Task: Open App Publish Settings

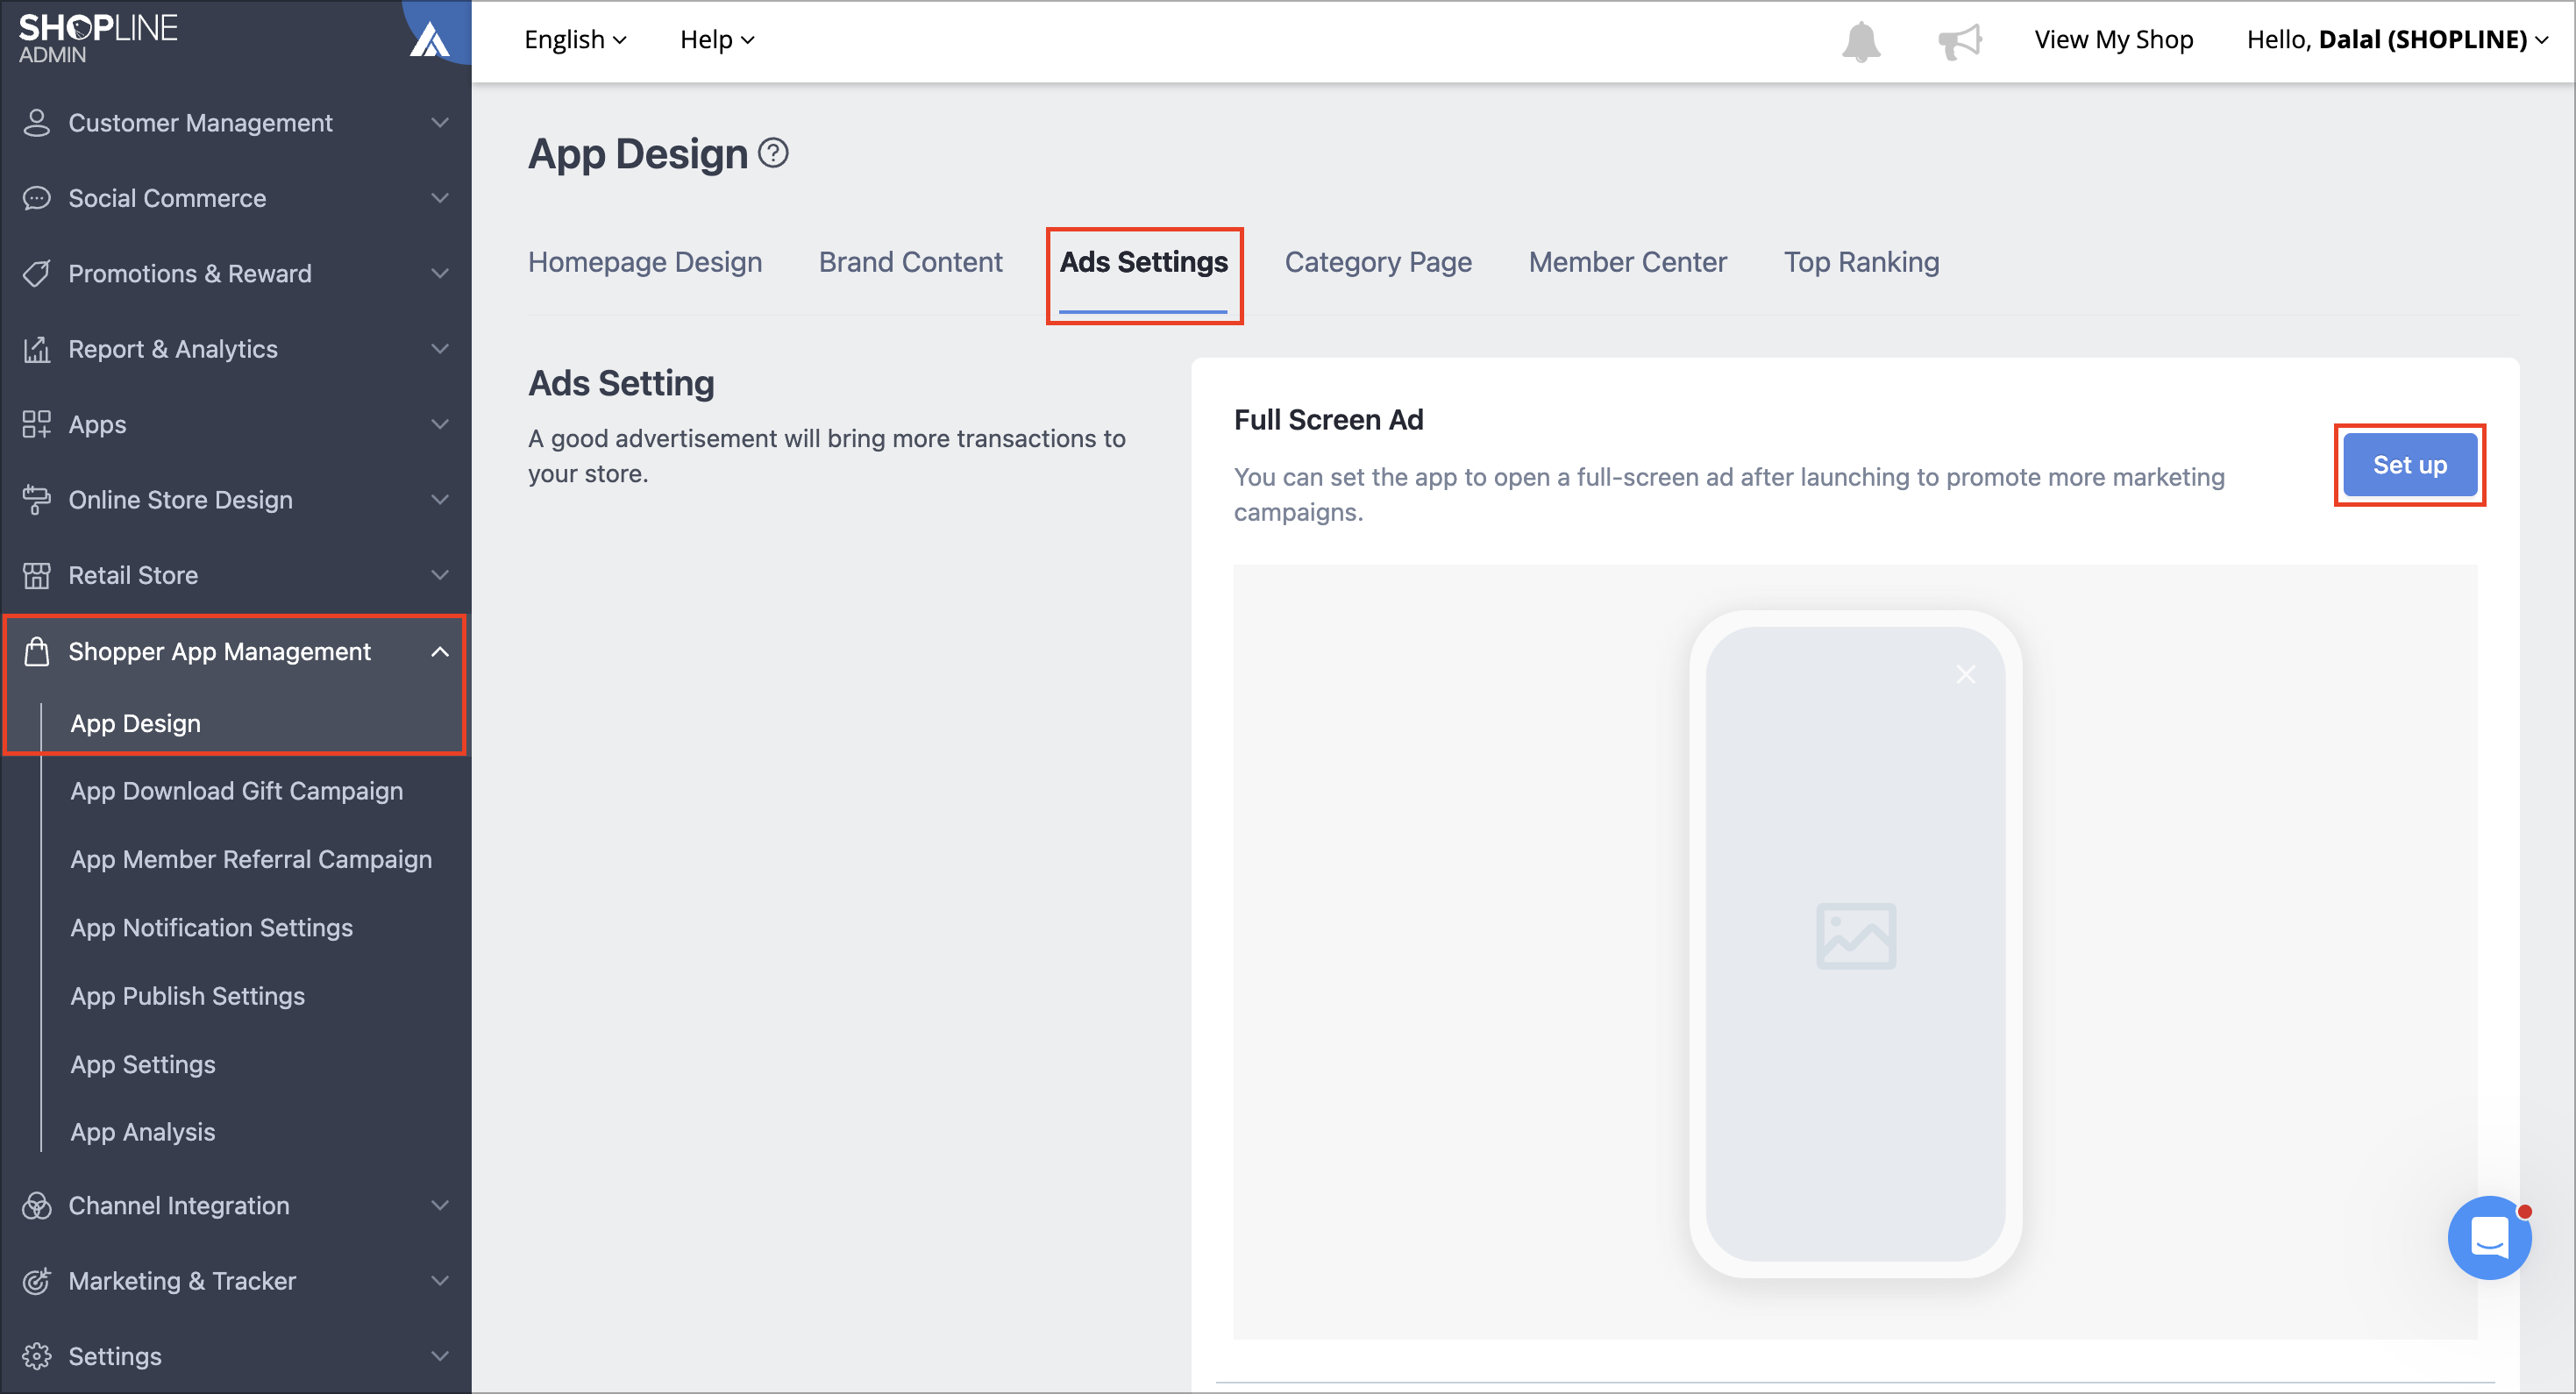Action: (x=187, y=996)
